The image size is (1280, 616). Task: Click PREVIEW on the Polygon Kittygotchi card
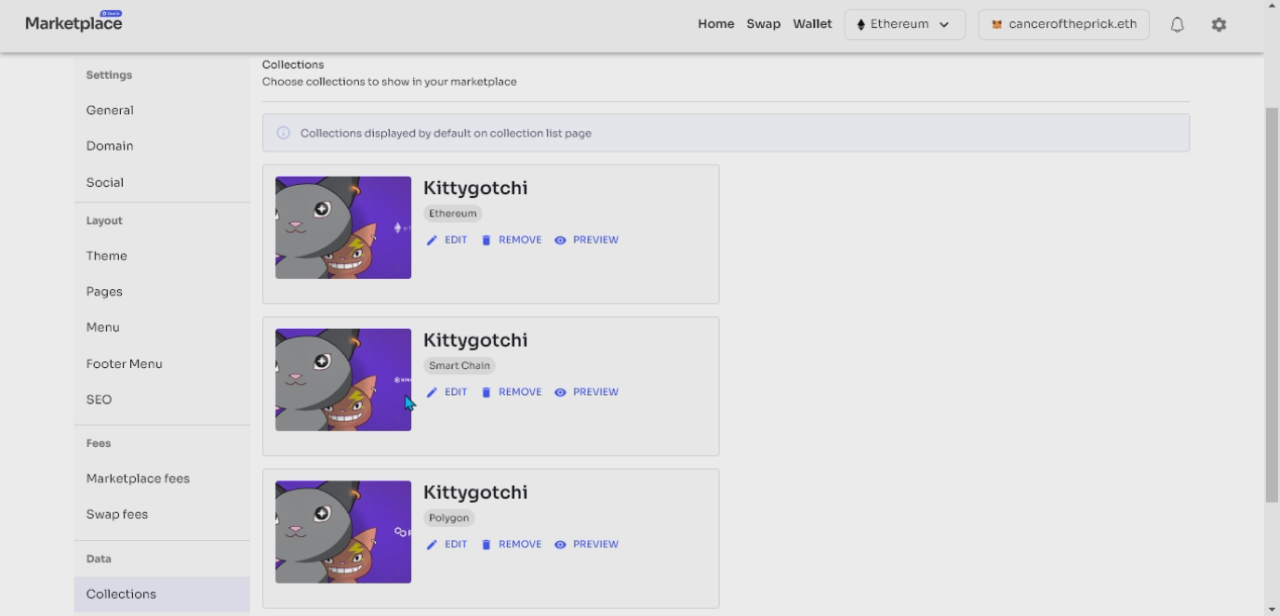pyautogui.click(x=586, y=544)
